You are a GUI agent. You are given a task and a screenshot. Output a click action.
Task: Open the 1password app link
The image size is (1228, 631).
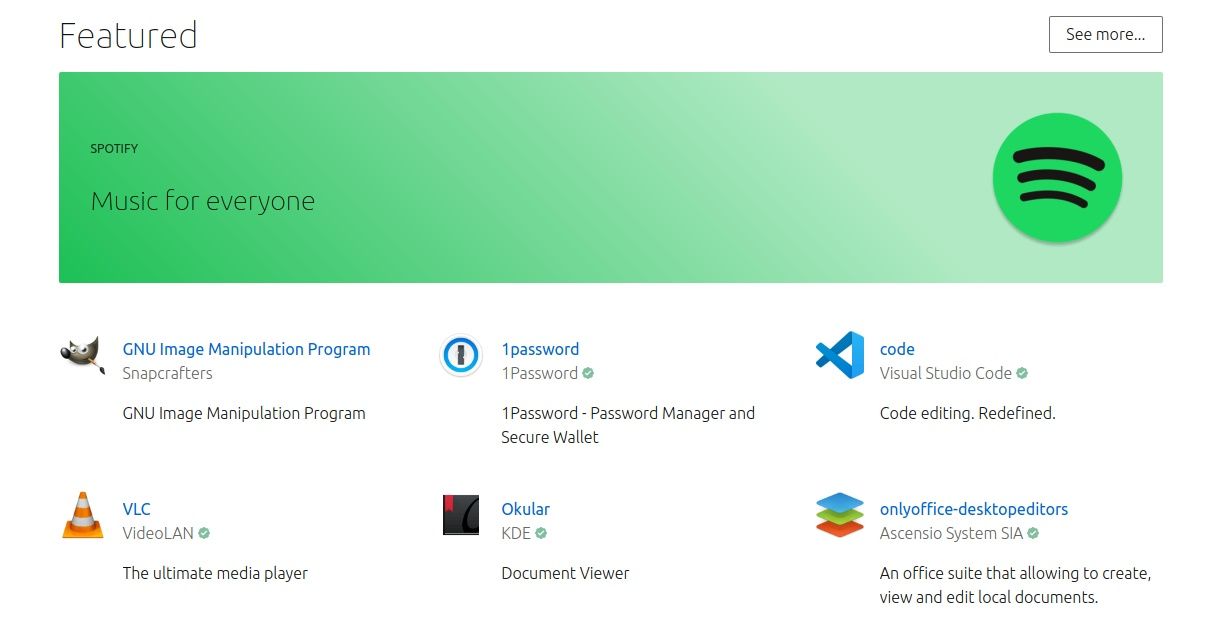click(540, 349)
